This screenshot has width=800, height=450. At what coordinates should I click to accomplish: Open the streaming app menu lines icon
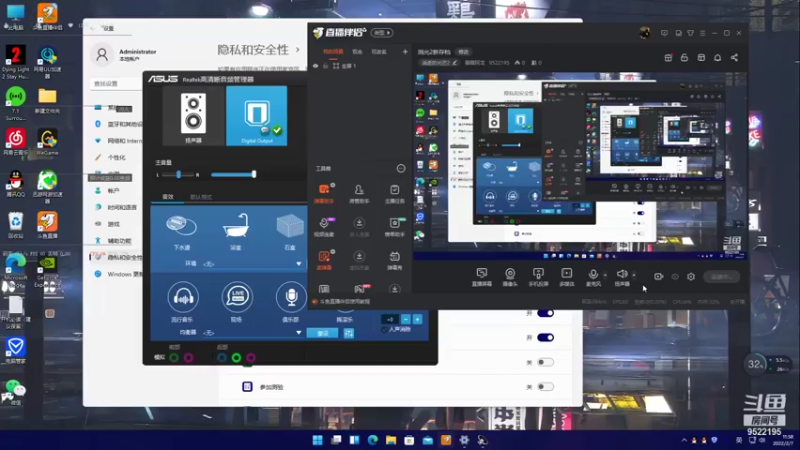point(703,33)
